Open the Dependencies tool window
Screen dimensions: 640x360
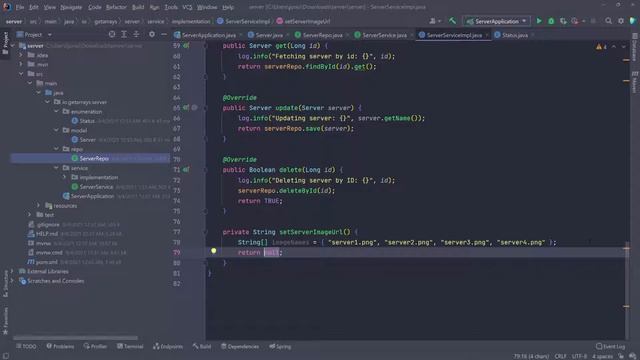(x=240, y=347)
